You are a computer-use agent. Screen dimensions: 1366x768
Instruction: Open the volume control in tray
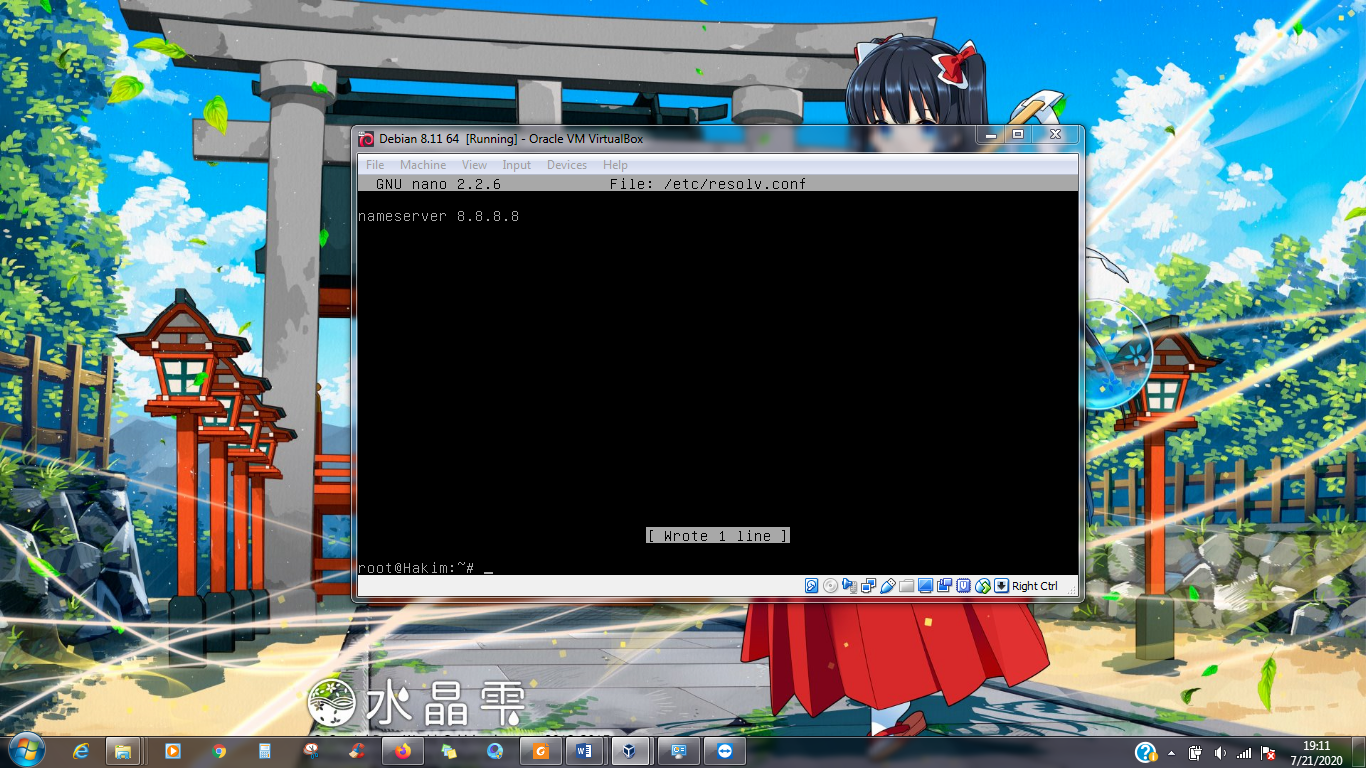click(x=1220, y=752)
